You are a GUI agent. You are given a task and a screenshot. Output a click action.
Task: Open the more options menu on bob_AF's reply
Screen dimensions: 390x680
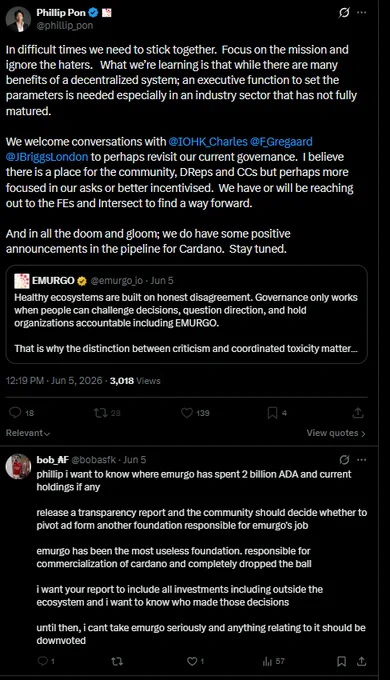click(361, 460)
